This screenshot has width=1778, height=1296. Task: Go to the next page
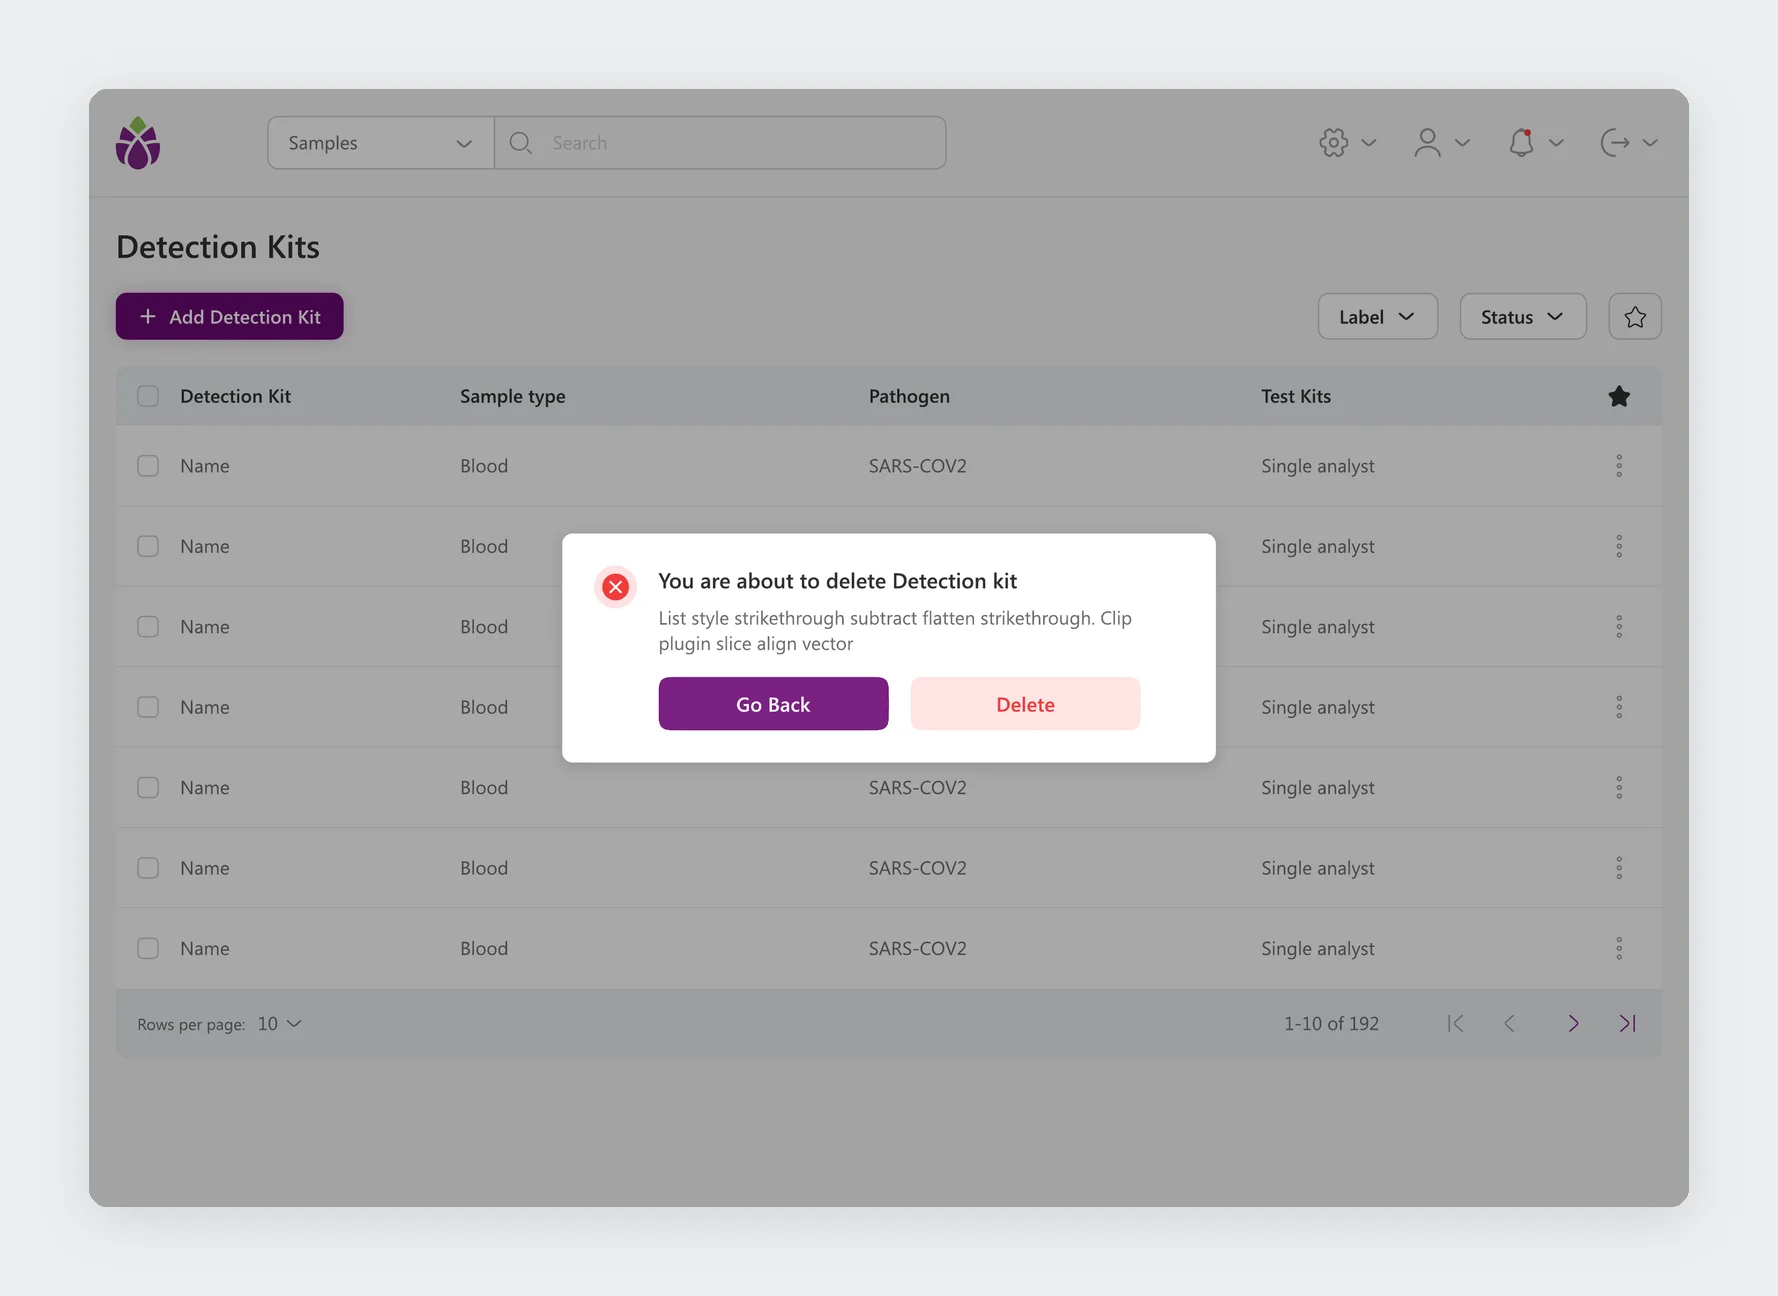coord(1573,1023)
